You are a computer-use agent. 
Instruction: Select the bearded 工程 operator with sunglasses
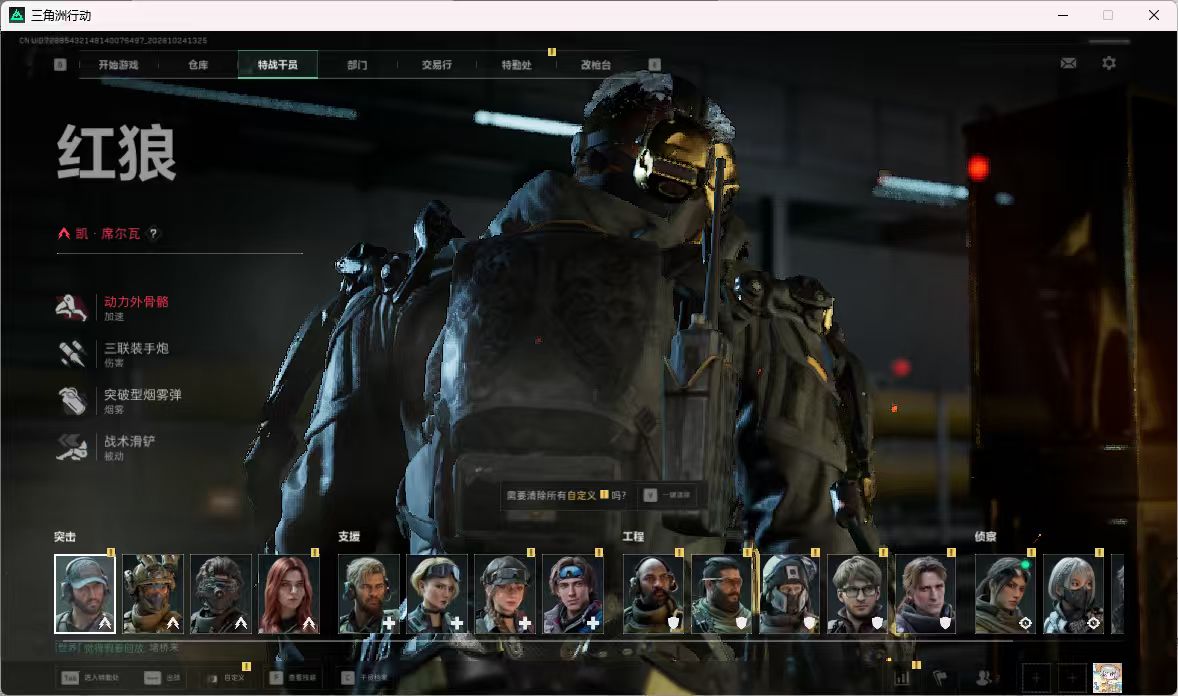click(721, 594)
